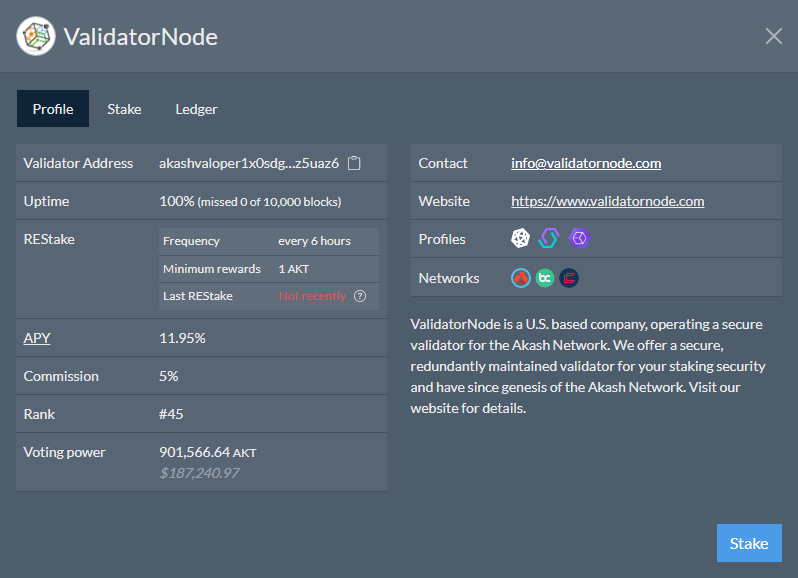
Task: Select the dark blue red-logo network icon
Action: pyautogui.click(x=569, y=278)
